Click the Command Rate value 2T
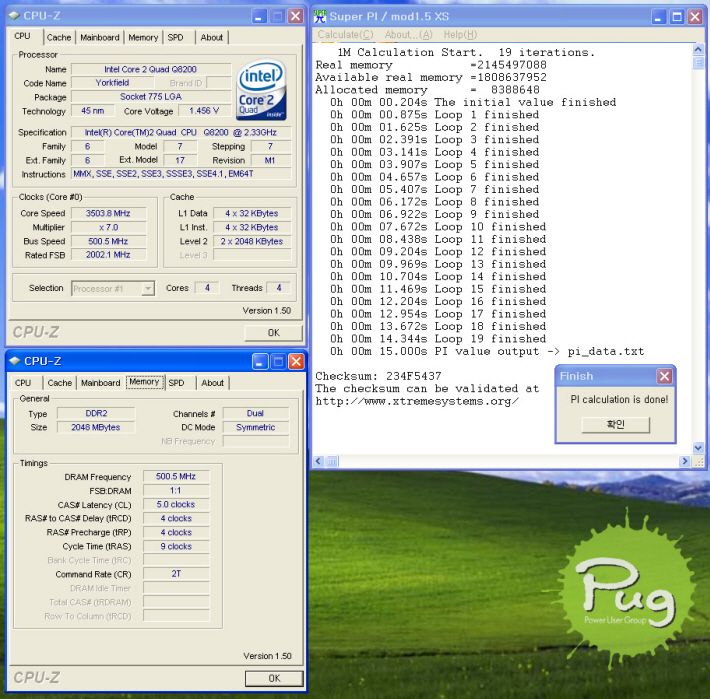The height and width of the screenshot is (699, 710). tap(176, 574)
